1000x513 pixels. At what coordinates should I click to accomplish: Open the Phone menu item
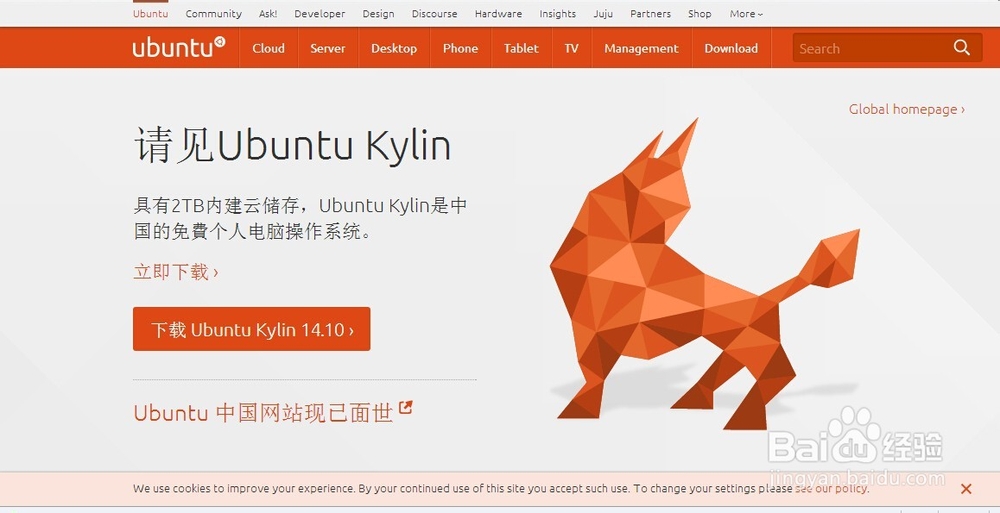(460, 48)
